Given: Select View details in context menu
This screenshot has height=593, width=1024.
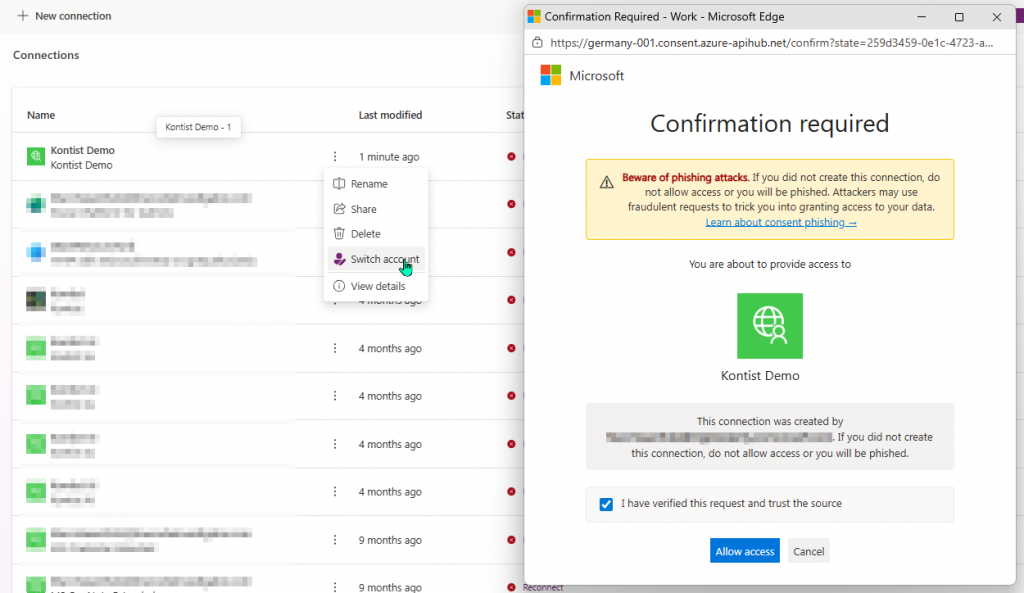Looking at the screenshot, I should (x=377, y=286).
